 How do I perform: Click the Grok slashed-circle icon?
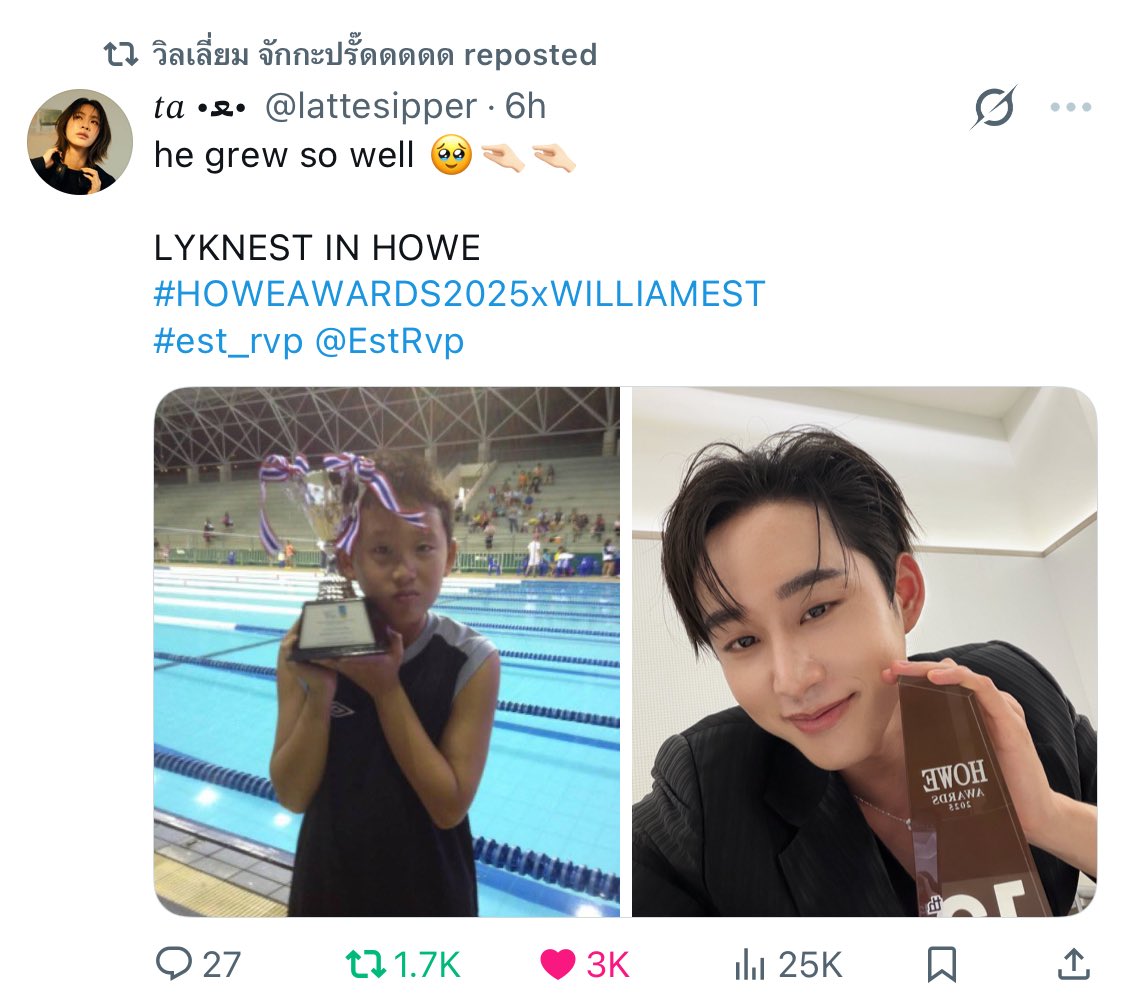pyautogui.click(x=994, y=107)
